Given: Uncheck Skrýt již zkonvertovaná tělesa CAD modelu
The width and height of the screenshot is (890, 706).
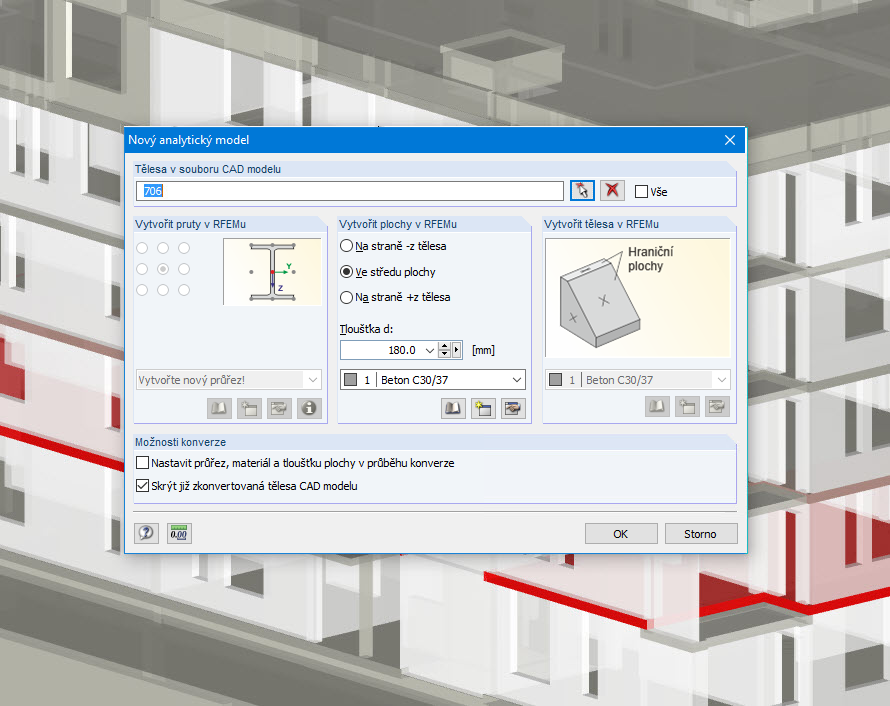Looking at the screenshot, I should coord(144,486).
